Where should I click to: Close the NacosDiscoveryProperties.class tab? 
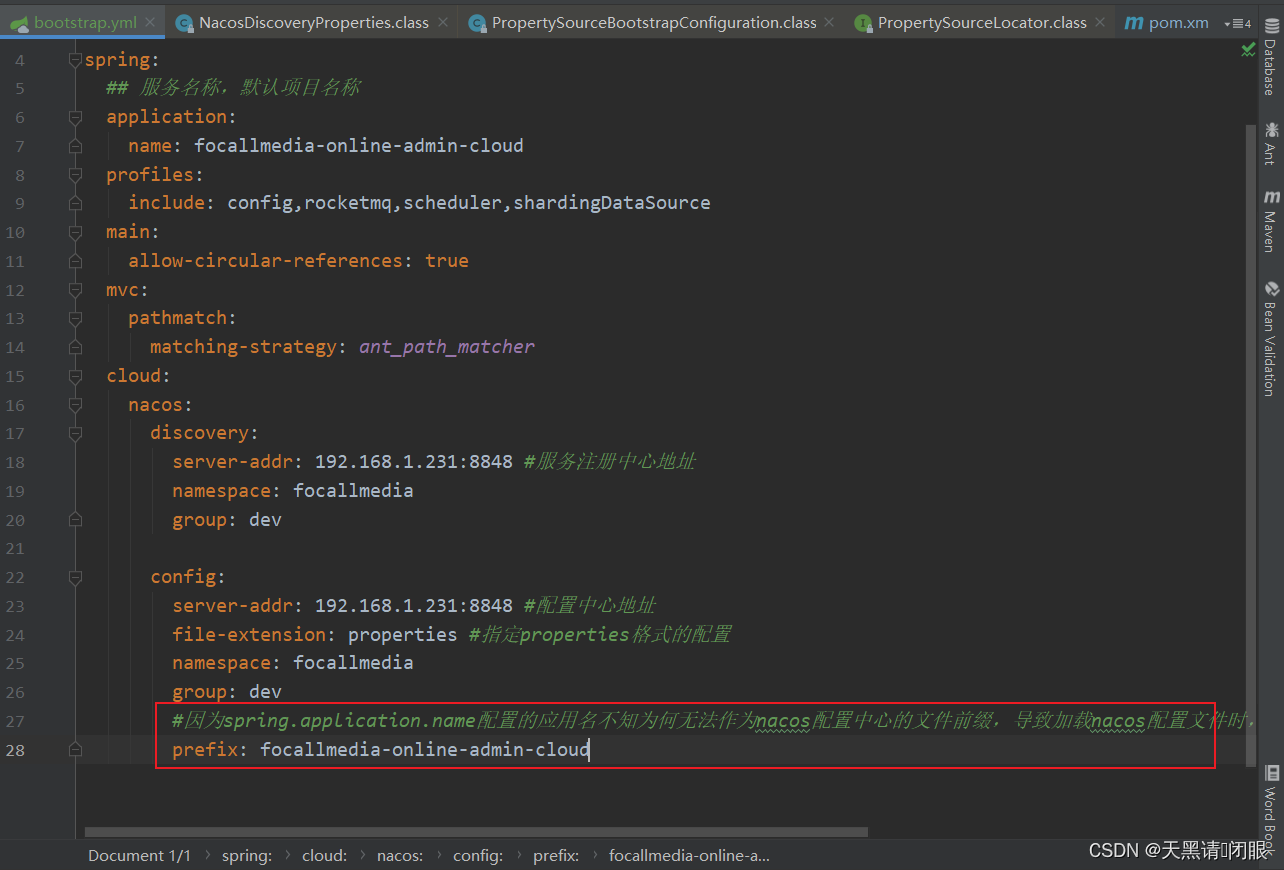tap(444, 22)
